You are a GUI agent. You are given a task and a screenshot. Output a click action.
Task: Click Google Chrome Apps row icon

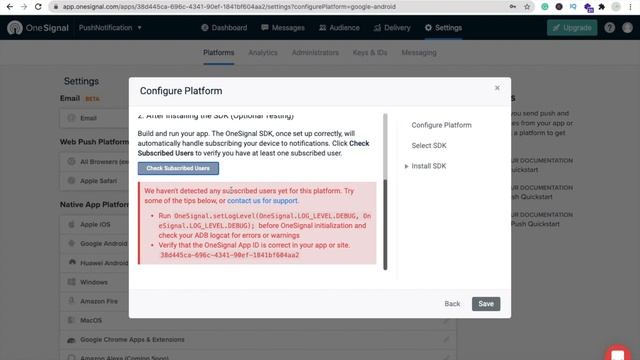[x=71, y=340]
